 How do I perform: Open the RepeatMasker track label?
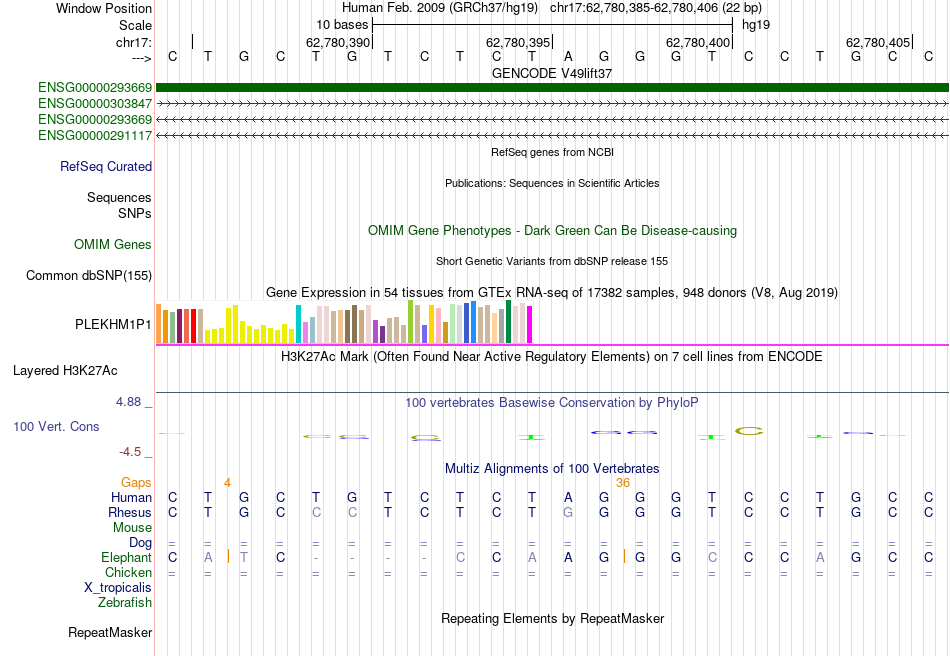pos(110,632)
